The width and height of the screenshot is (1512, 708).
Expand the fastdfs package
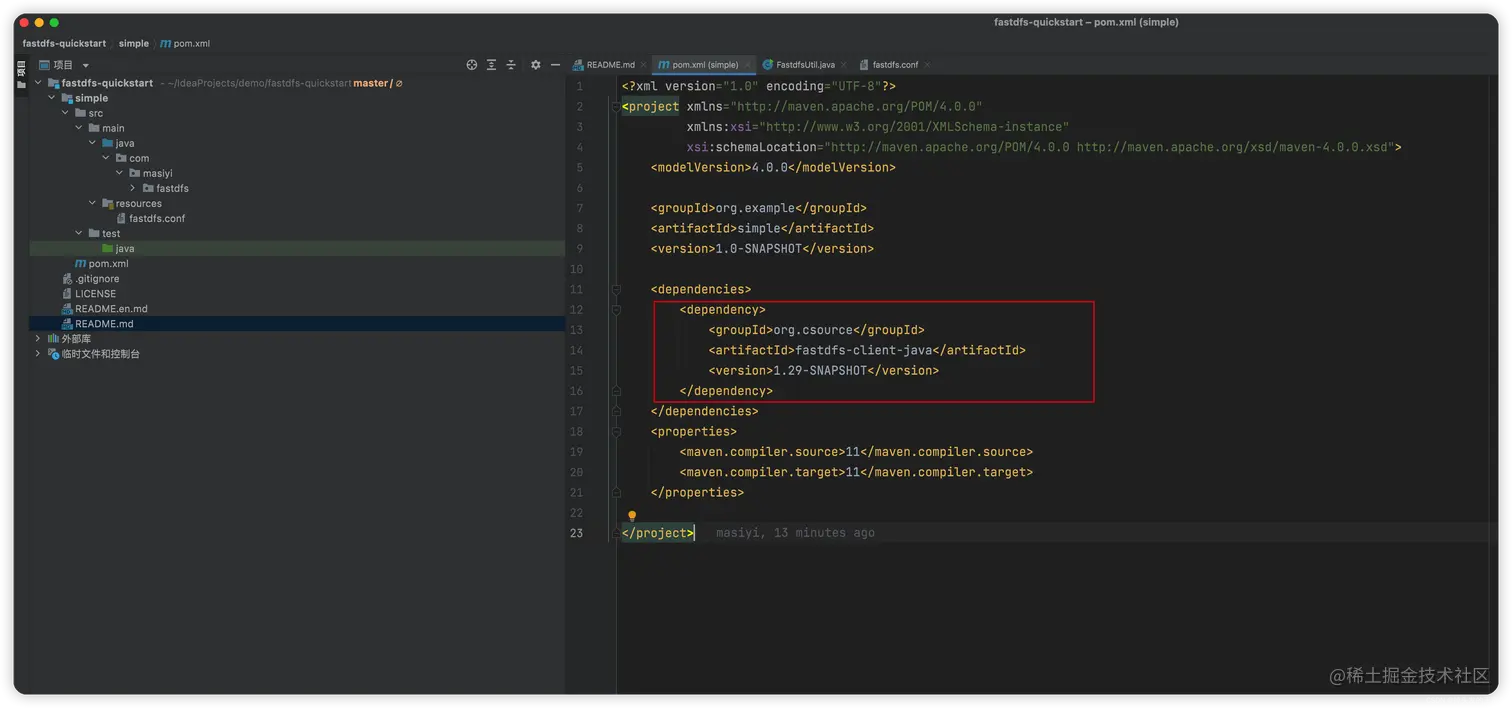point(133,188)
